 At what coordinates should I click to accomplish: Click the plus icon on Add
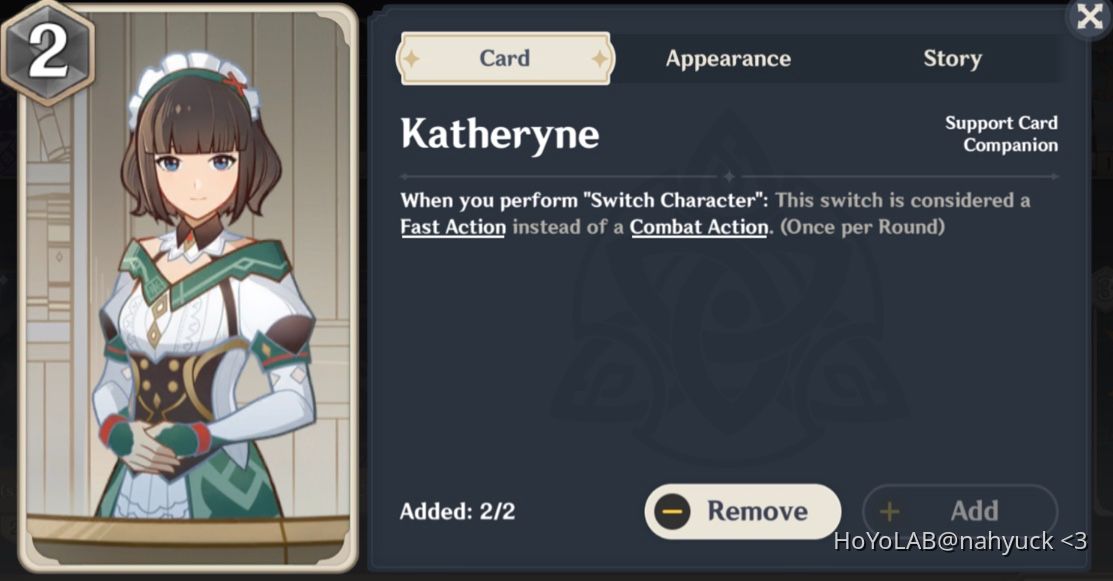(890, 511)
